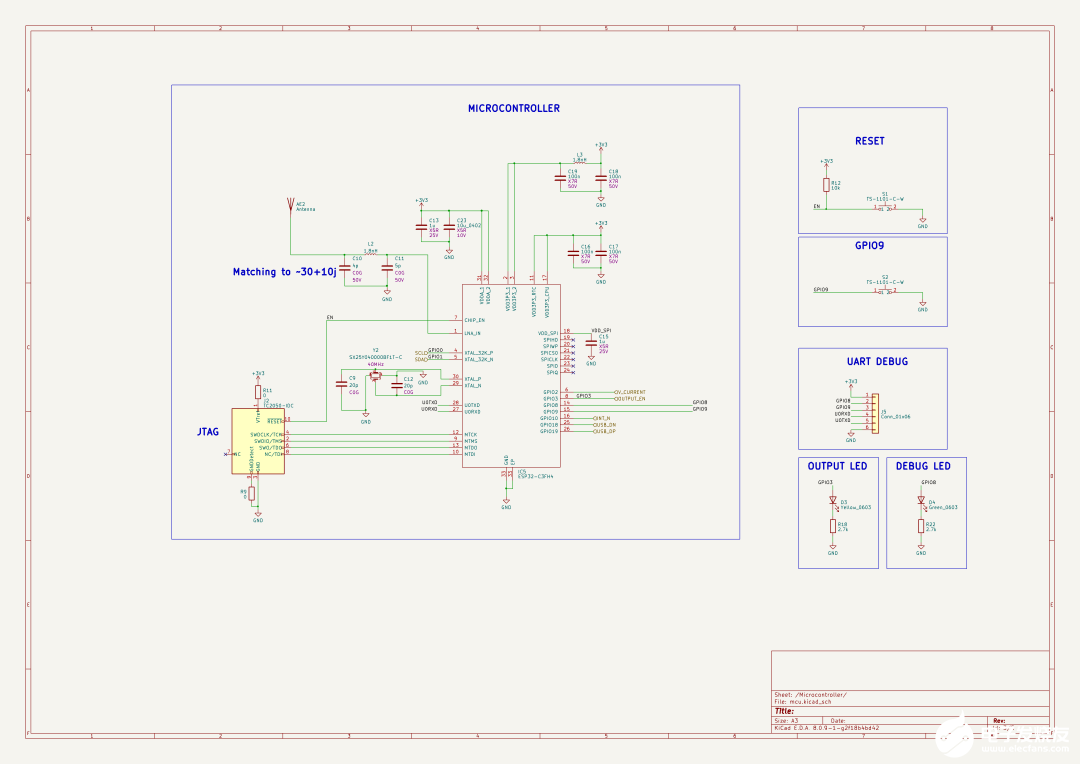Click the GPIO9 section heading
This screenshot has height=764, width=1080.
coord(869,245)
